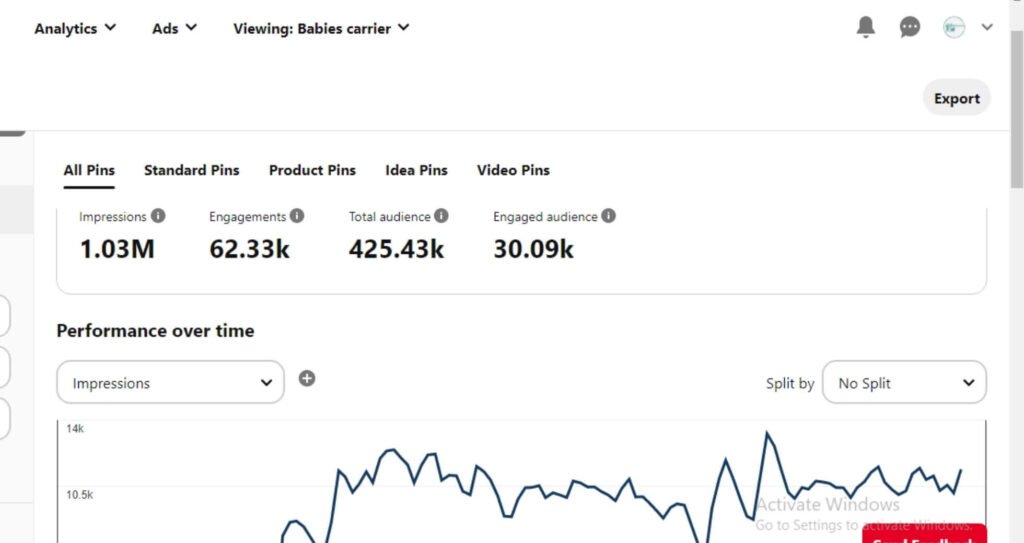Screen dimensions: 1024x543
Task: Select the Idea Pins tab
Action: point(416,170)
